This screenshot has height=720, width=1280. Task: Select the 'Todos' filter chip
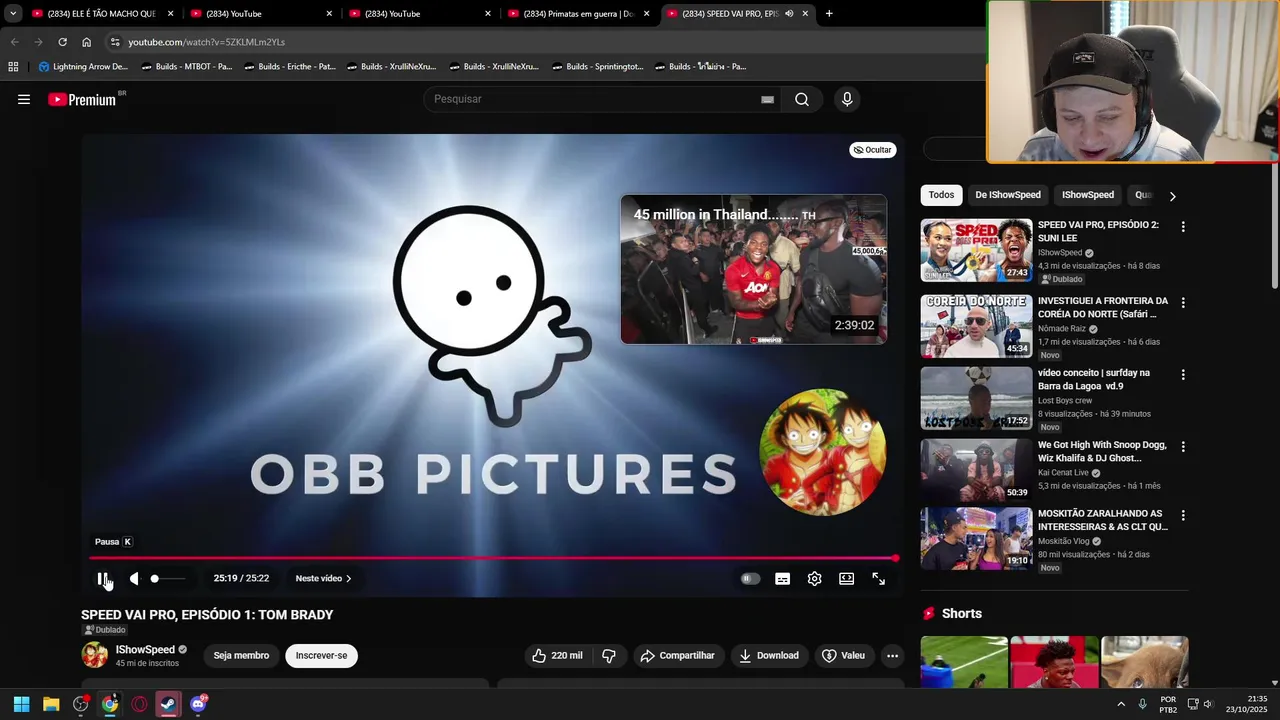941,195
